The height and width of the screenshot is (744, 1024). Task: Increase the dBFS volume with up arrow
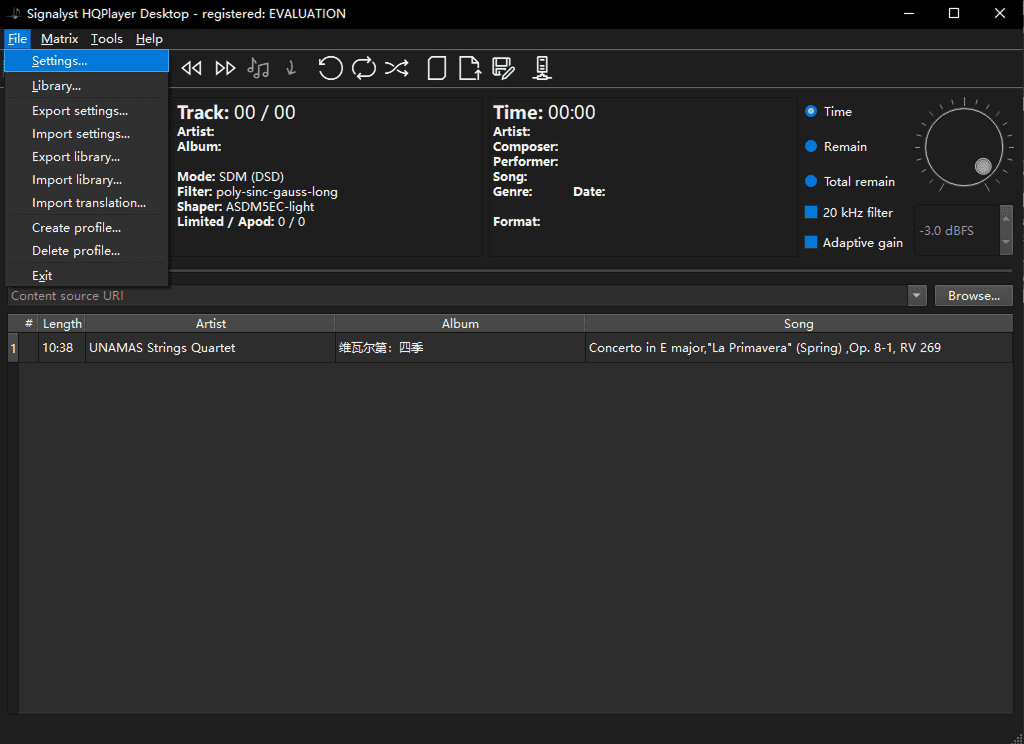[1005, 218]
